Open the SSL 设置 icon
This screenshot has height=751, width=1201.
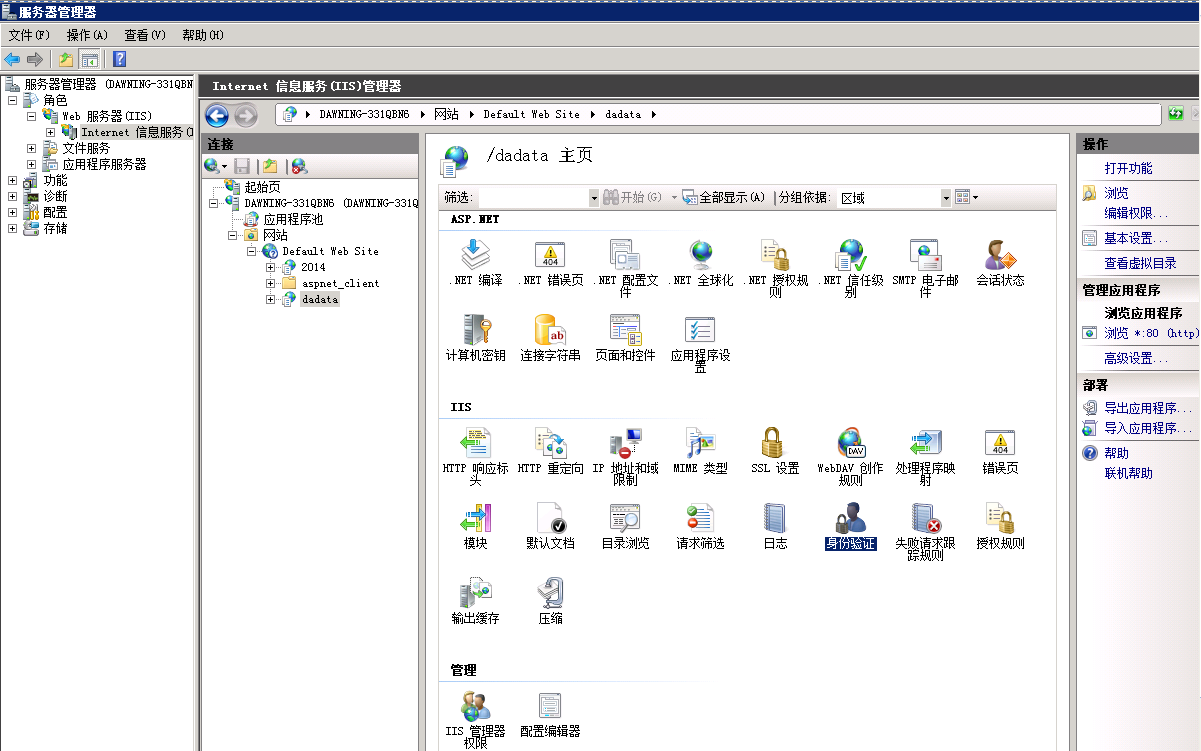775,451
